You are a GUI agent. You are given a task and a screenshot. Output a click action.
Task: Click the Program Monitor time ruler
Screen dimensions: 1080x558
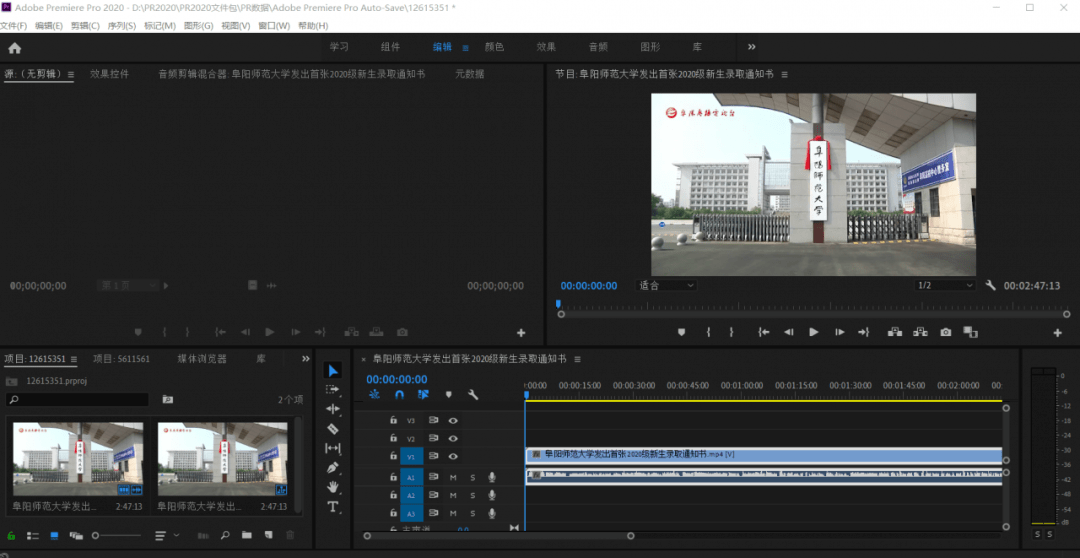tap(813, 304)
